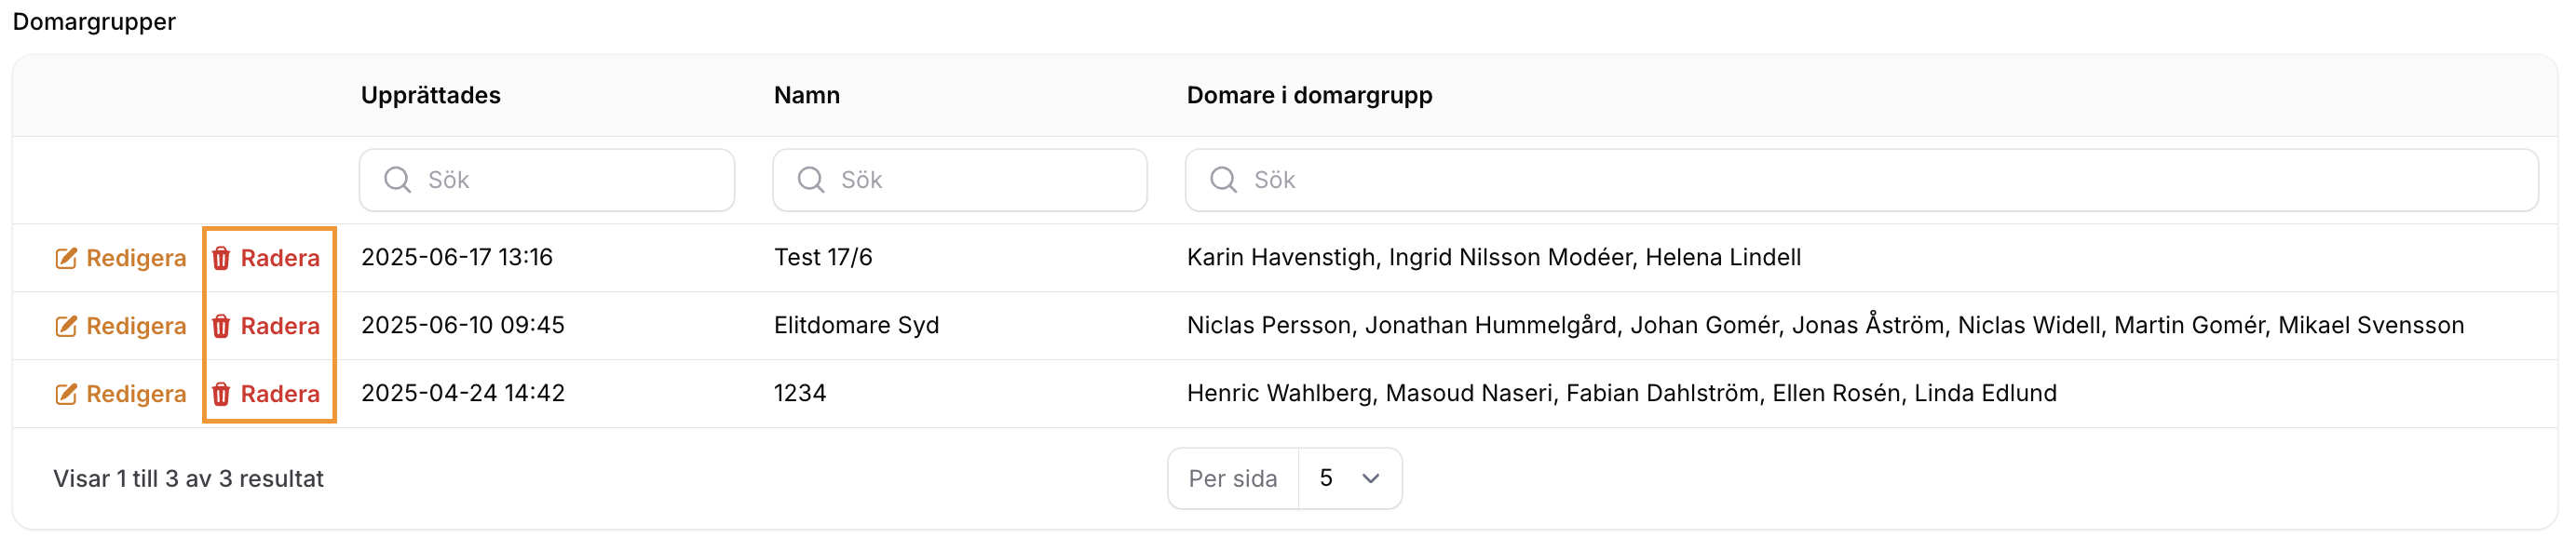This screenshot has height=538, width=2576.
Task: Sort by Domare i domargrupp header
Action: 1310,95
